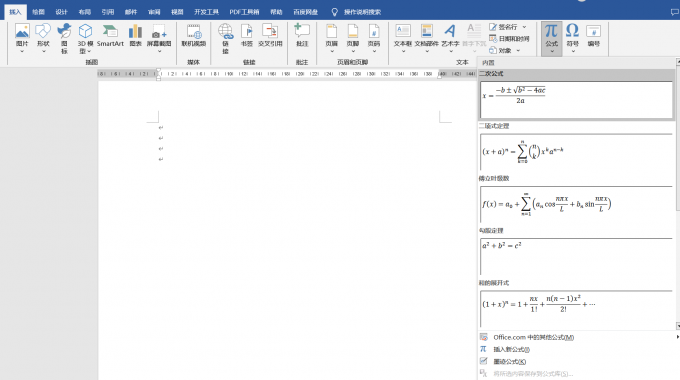Switch to the 布局 (Layout) tab

click(85, 12)
